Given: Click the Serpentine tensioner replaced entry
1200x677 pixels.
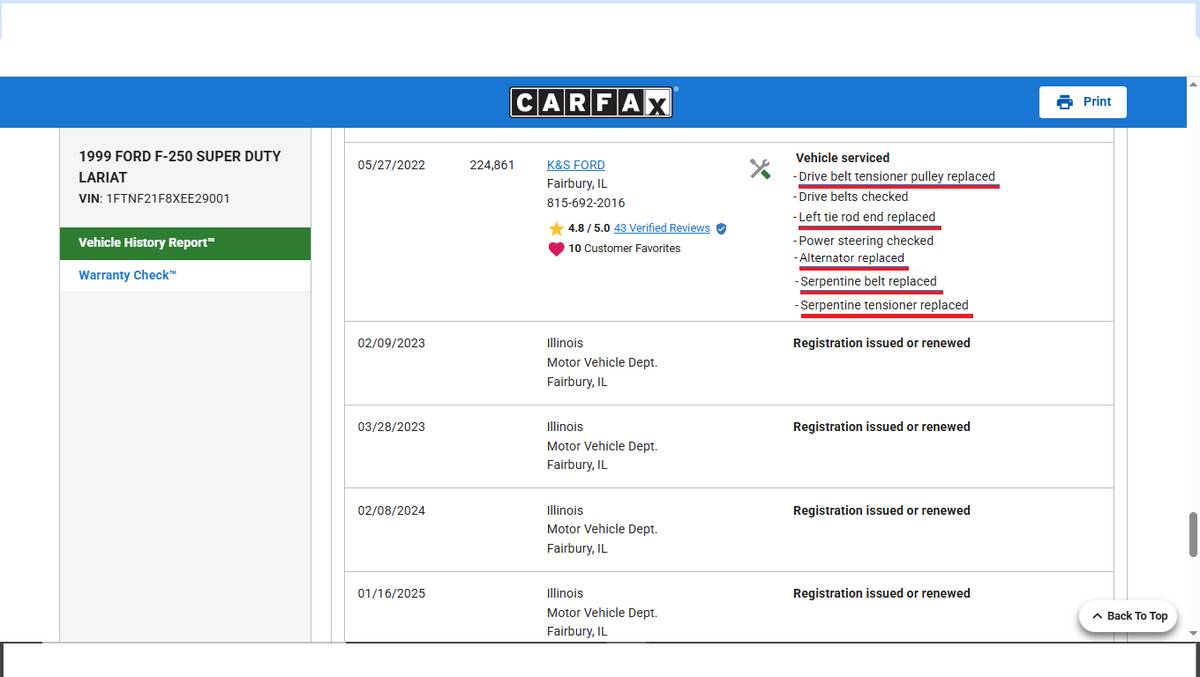Looking at the screenshot, I should [x=884, y=305].
